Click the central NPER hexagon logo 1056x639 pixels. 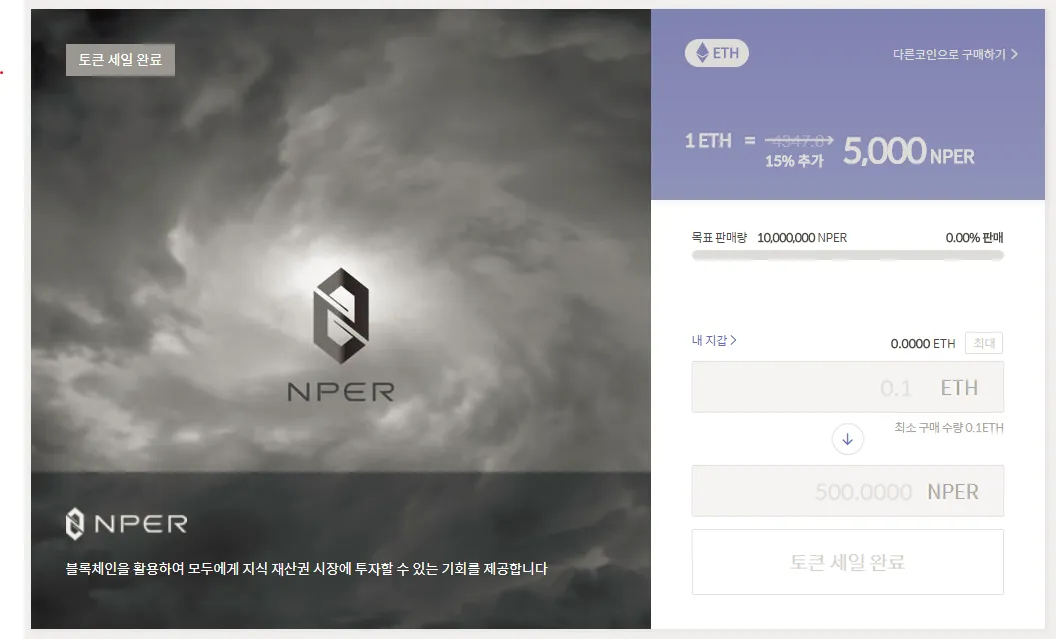point(341,316)
